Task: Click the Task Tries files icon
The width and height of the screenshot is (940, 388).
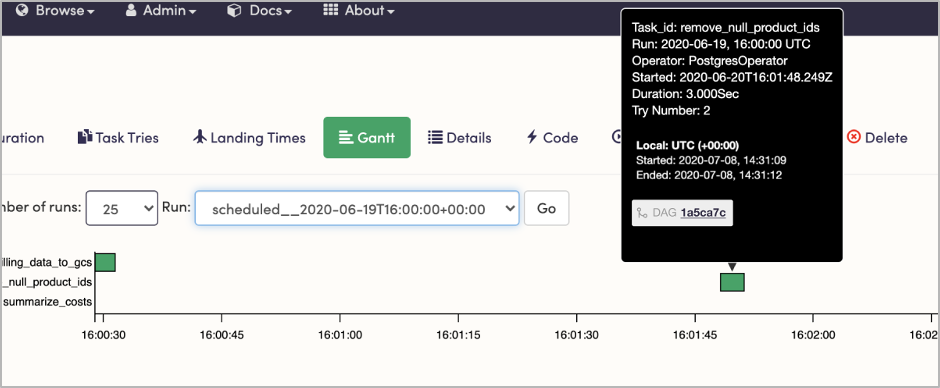Action: tap(85, 137)
